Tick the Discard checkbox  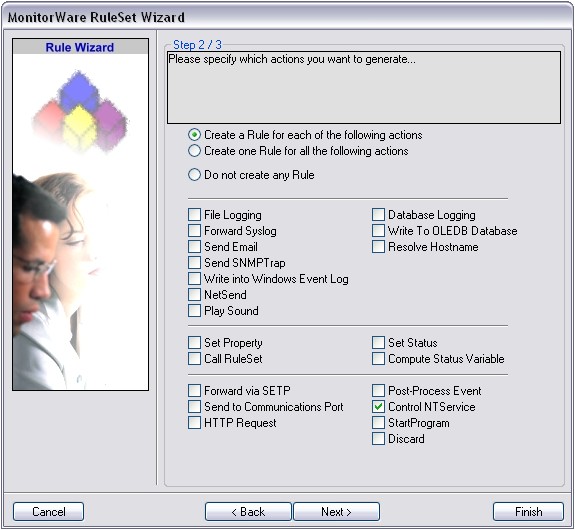click(x=378, y=439)
